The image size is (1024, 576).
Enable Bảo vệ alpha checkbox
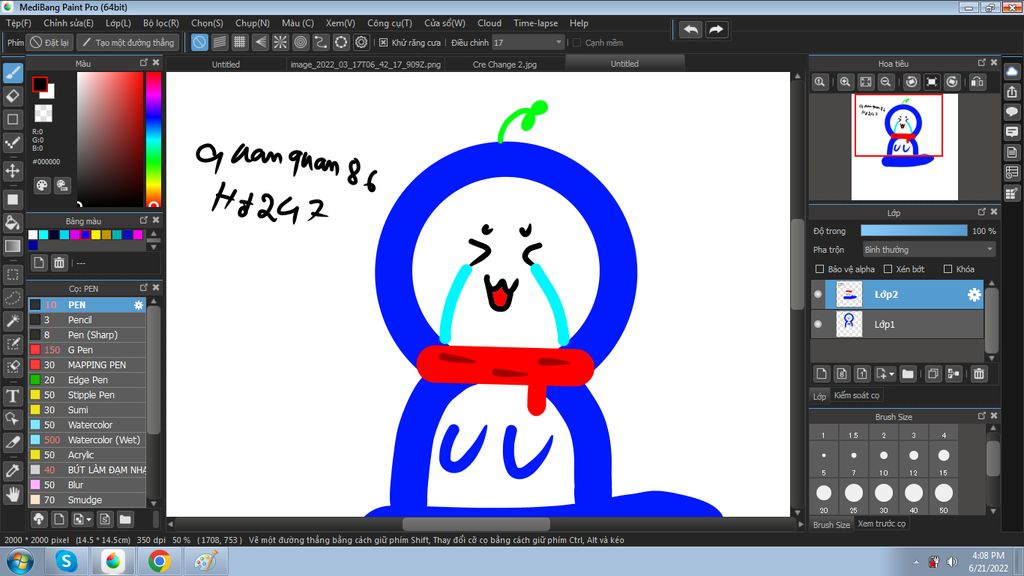click(x=820, y=269)
